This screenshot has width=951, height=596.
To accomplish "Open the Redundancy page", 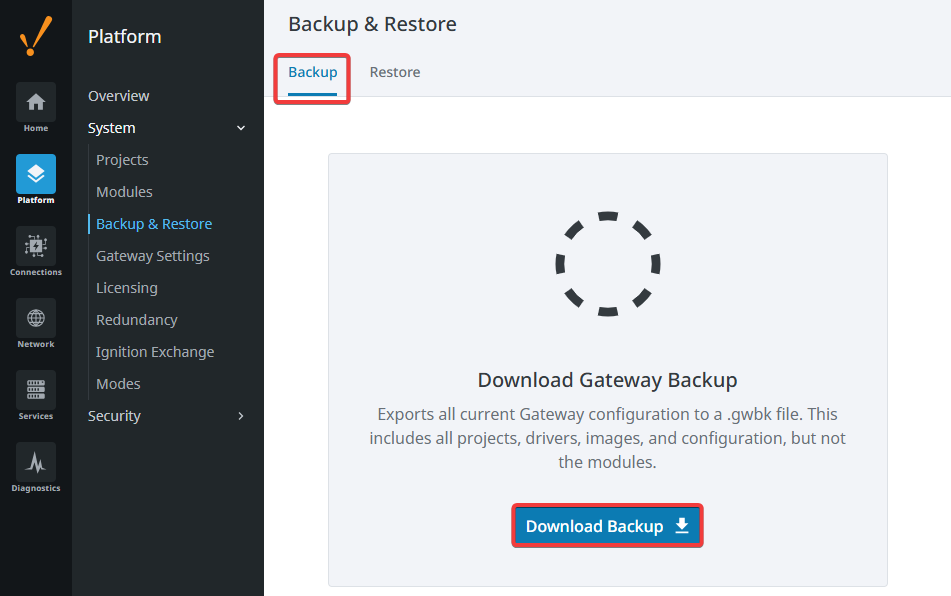I will (x=136, y=320).
